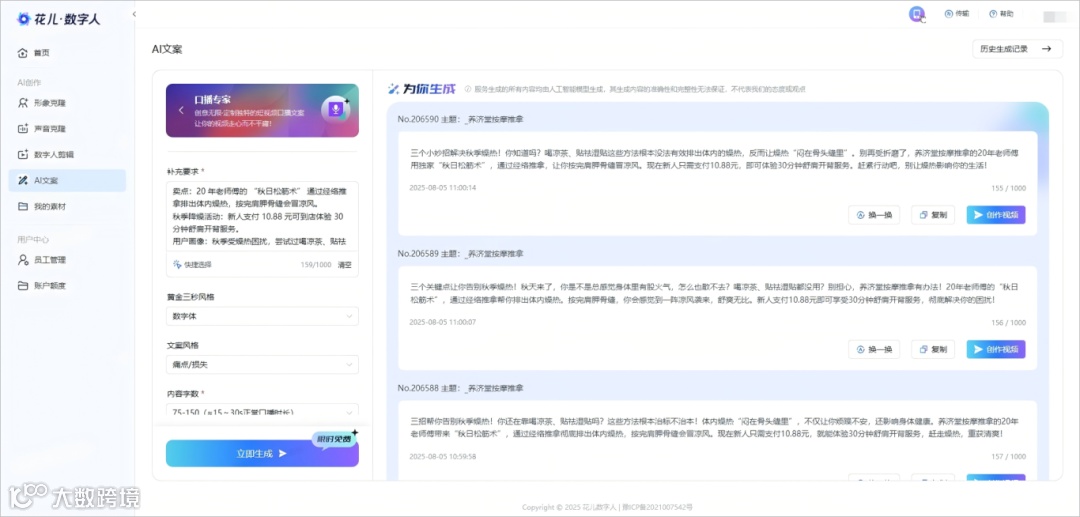This screenshot has height=517, width=1080.
Task: Open the 首页 home icon in sidebar
Action: (x=23, y=53)
